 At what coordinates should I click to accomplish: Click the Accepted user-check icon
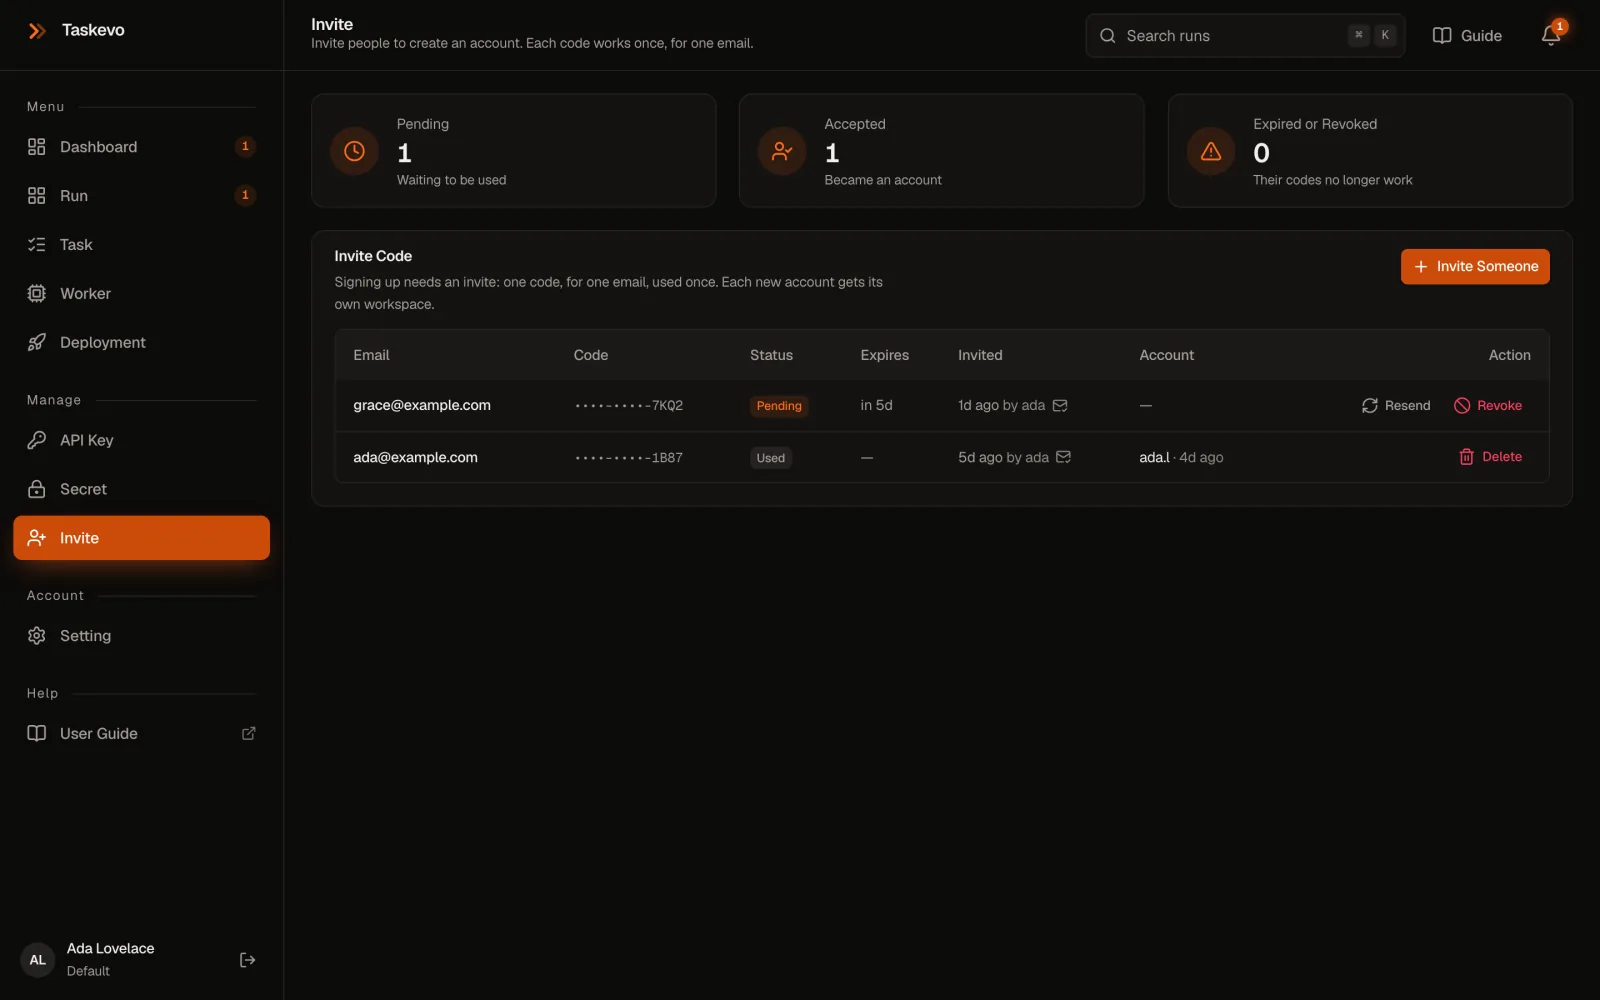(x=782, y=151)
